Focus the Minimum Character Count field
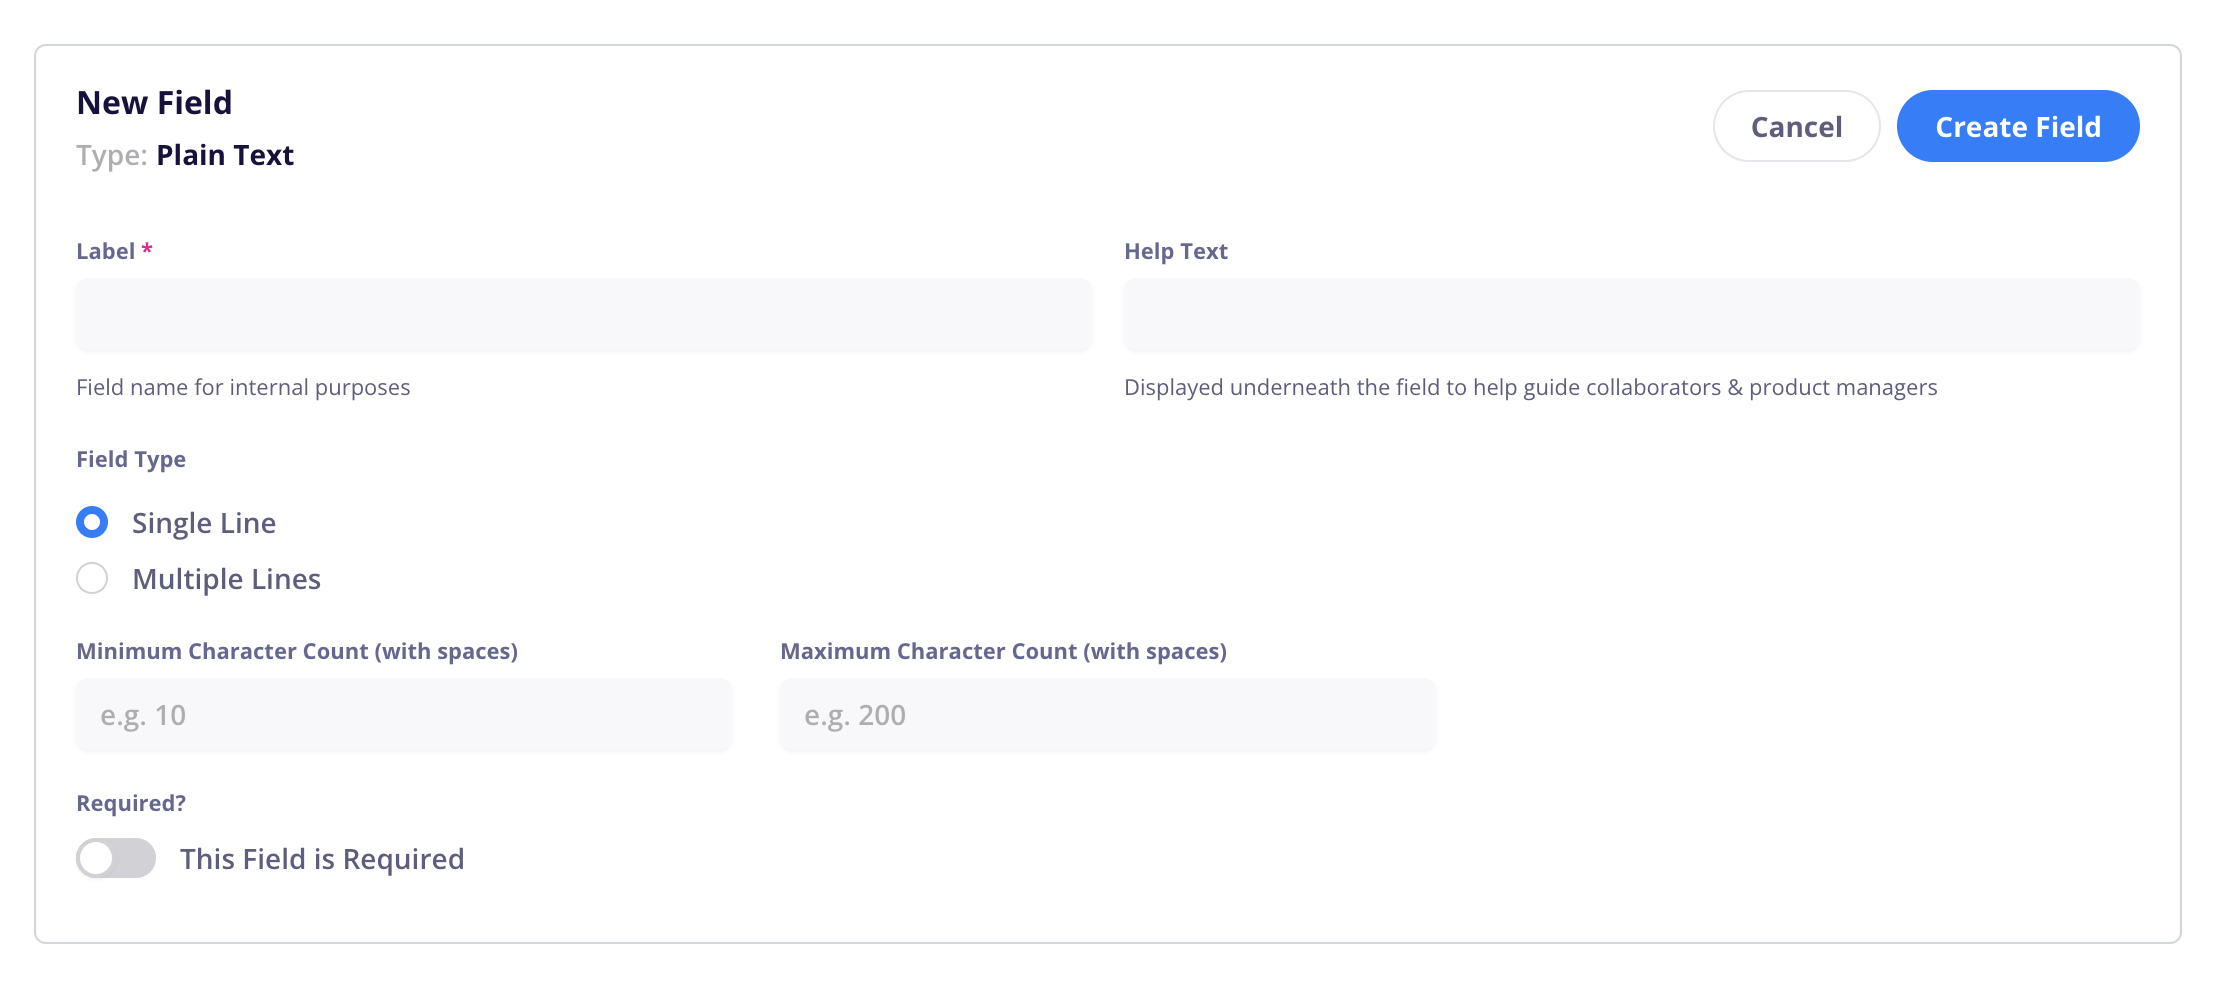The image size is (2218, 998). click(x=404, y=714)
